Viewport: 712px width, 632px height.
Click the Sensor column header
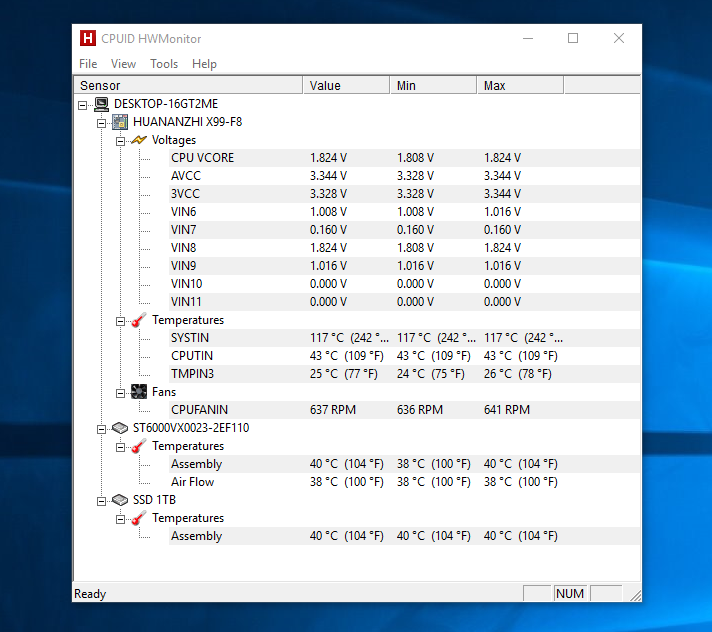coord(188,85)
